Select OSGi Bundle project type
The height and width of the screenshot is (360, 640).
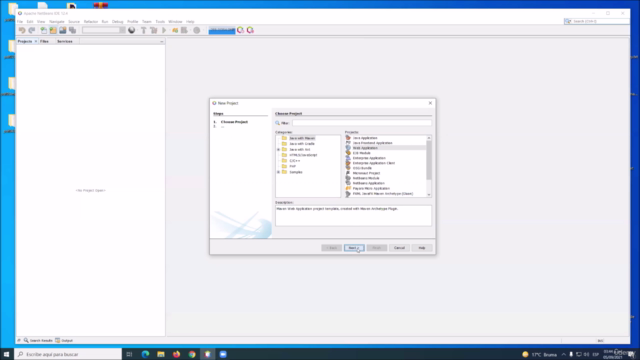(362, 168)
